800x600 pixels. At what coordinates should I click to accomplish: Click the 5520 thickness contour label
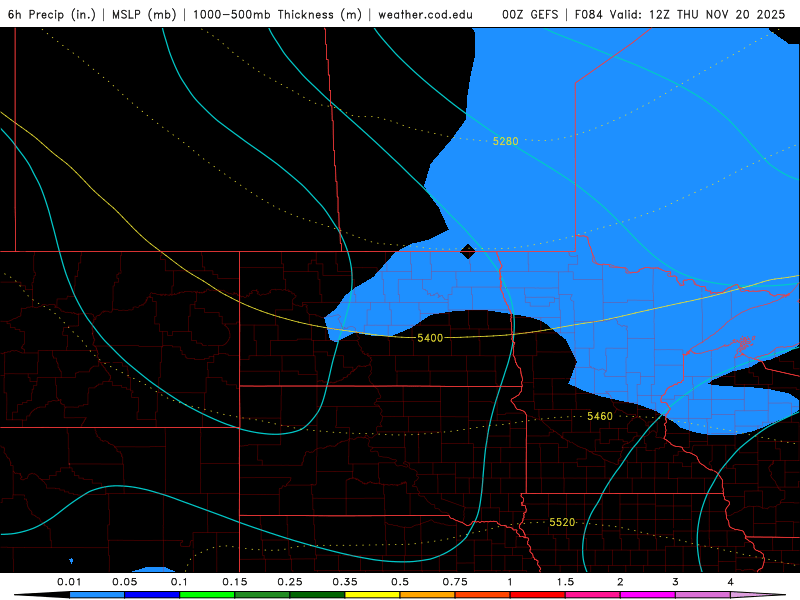click(562, 522)
